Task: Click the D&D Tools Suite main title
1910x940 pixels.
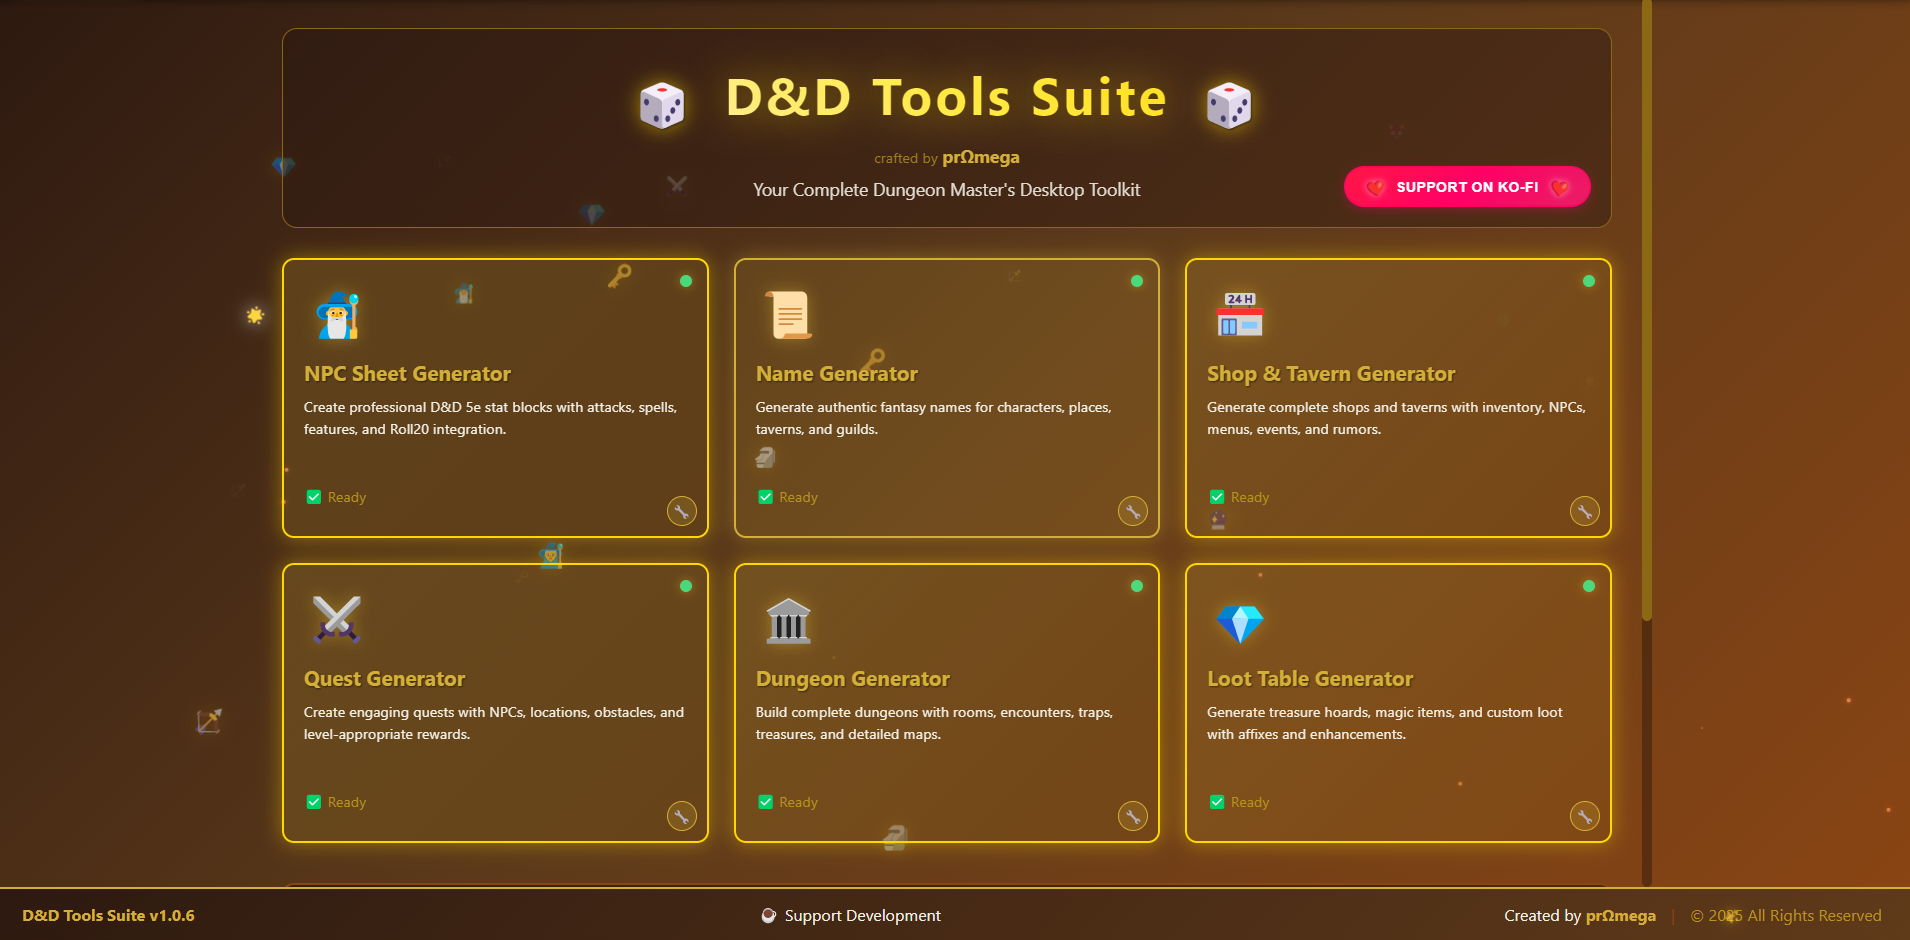Action: (946, 98)
